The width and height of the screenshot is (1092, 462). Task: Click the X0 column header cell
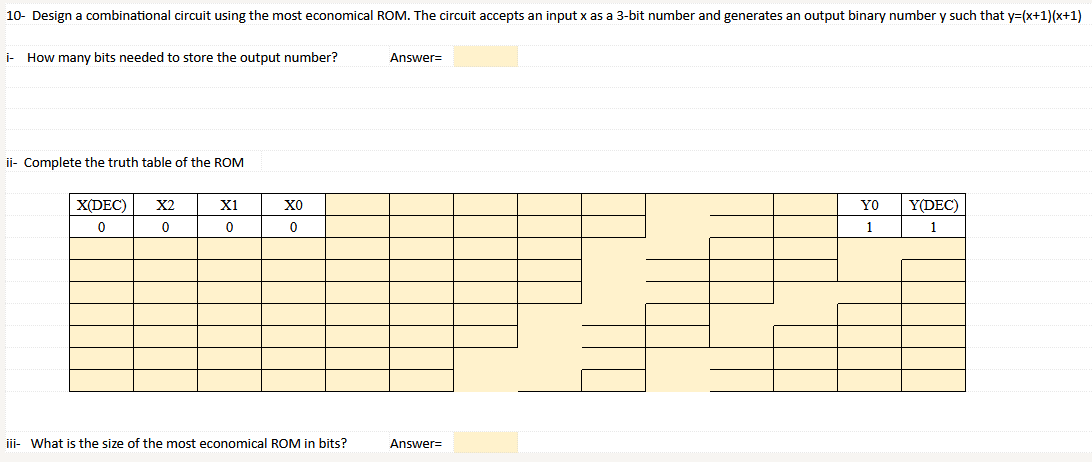293,206
